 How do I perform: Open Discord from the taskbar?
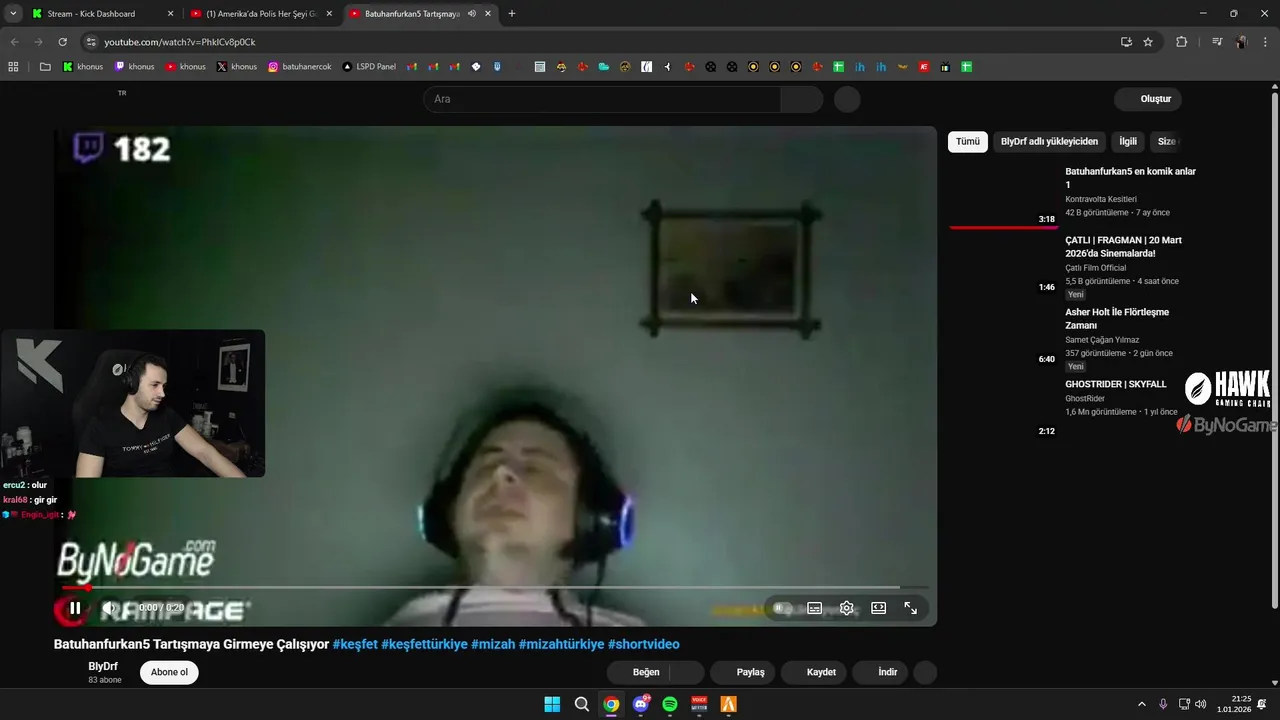[641, 704]
